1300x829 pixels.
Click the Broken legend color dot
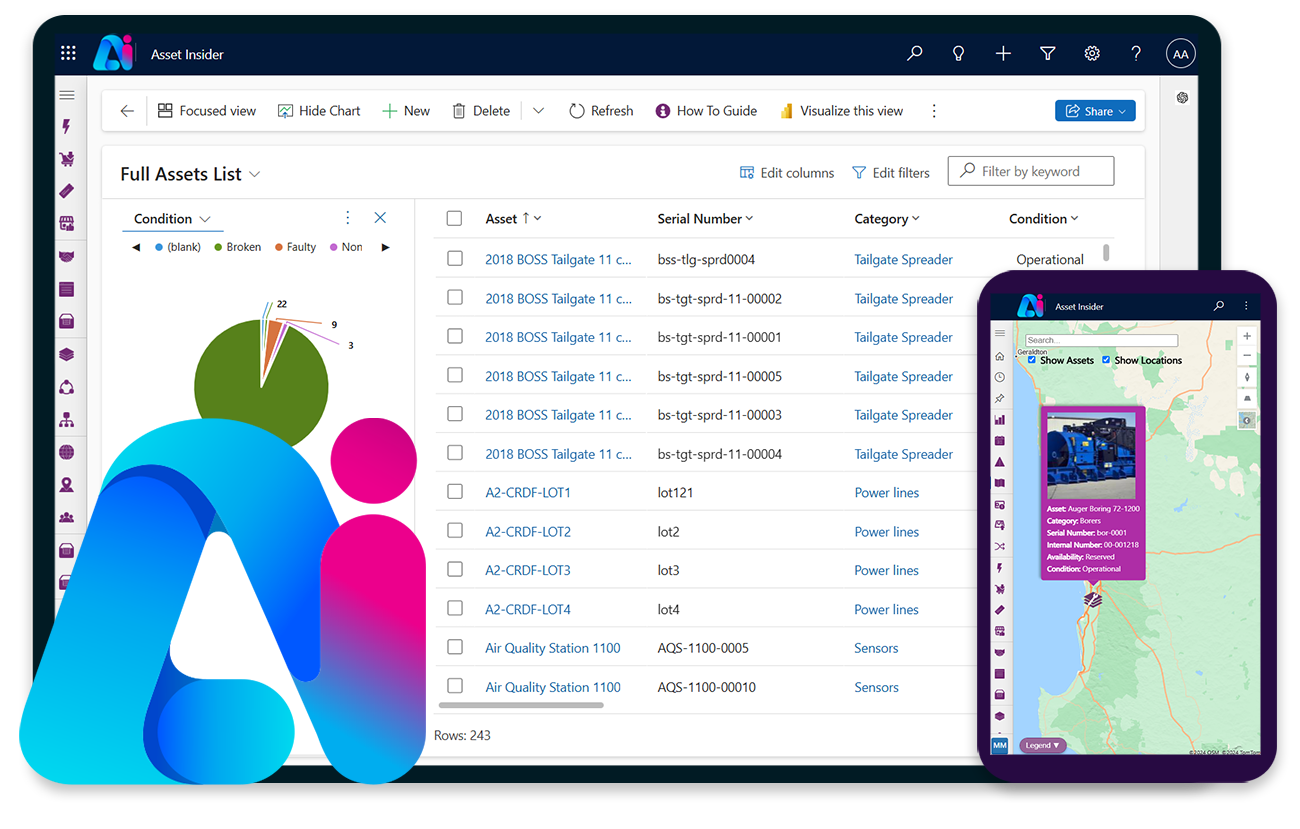218,247
